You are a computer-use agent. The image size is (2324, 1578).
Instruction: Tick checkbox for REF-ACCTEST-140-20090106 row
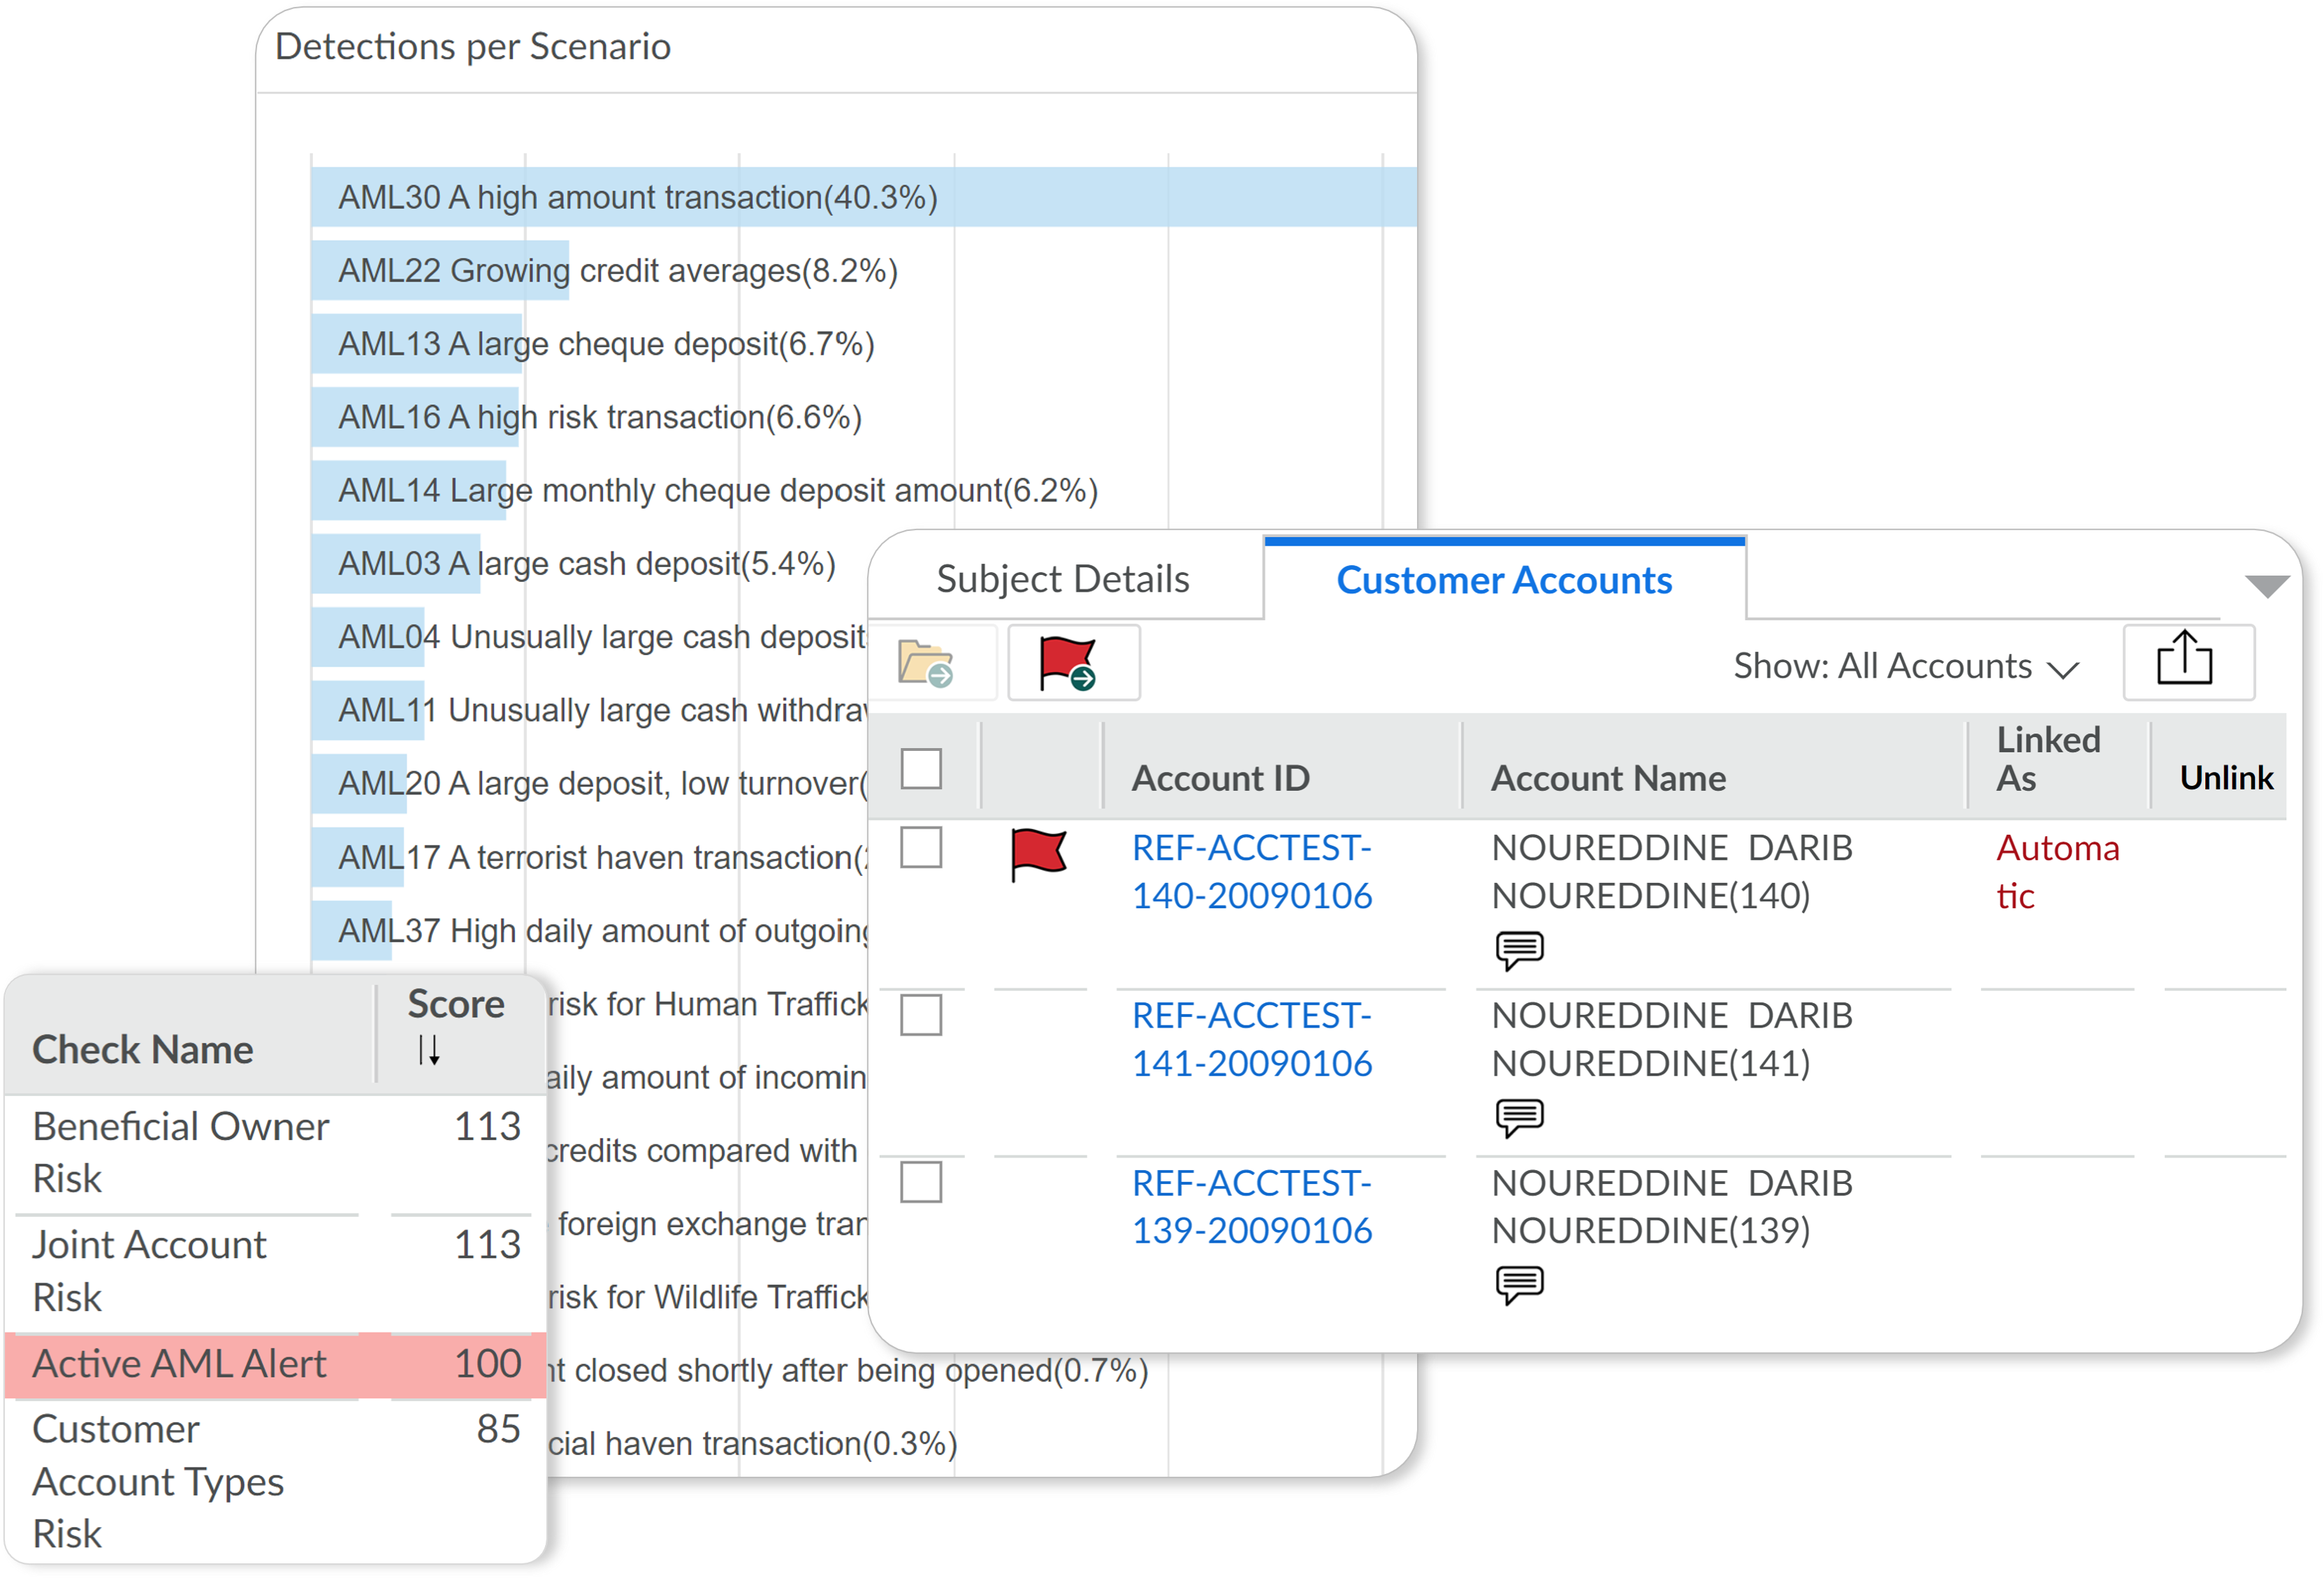pyautogui.click(x=921, y=848)
